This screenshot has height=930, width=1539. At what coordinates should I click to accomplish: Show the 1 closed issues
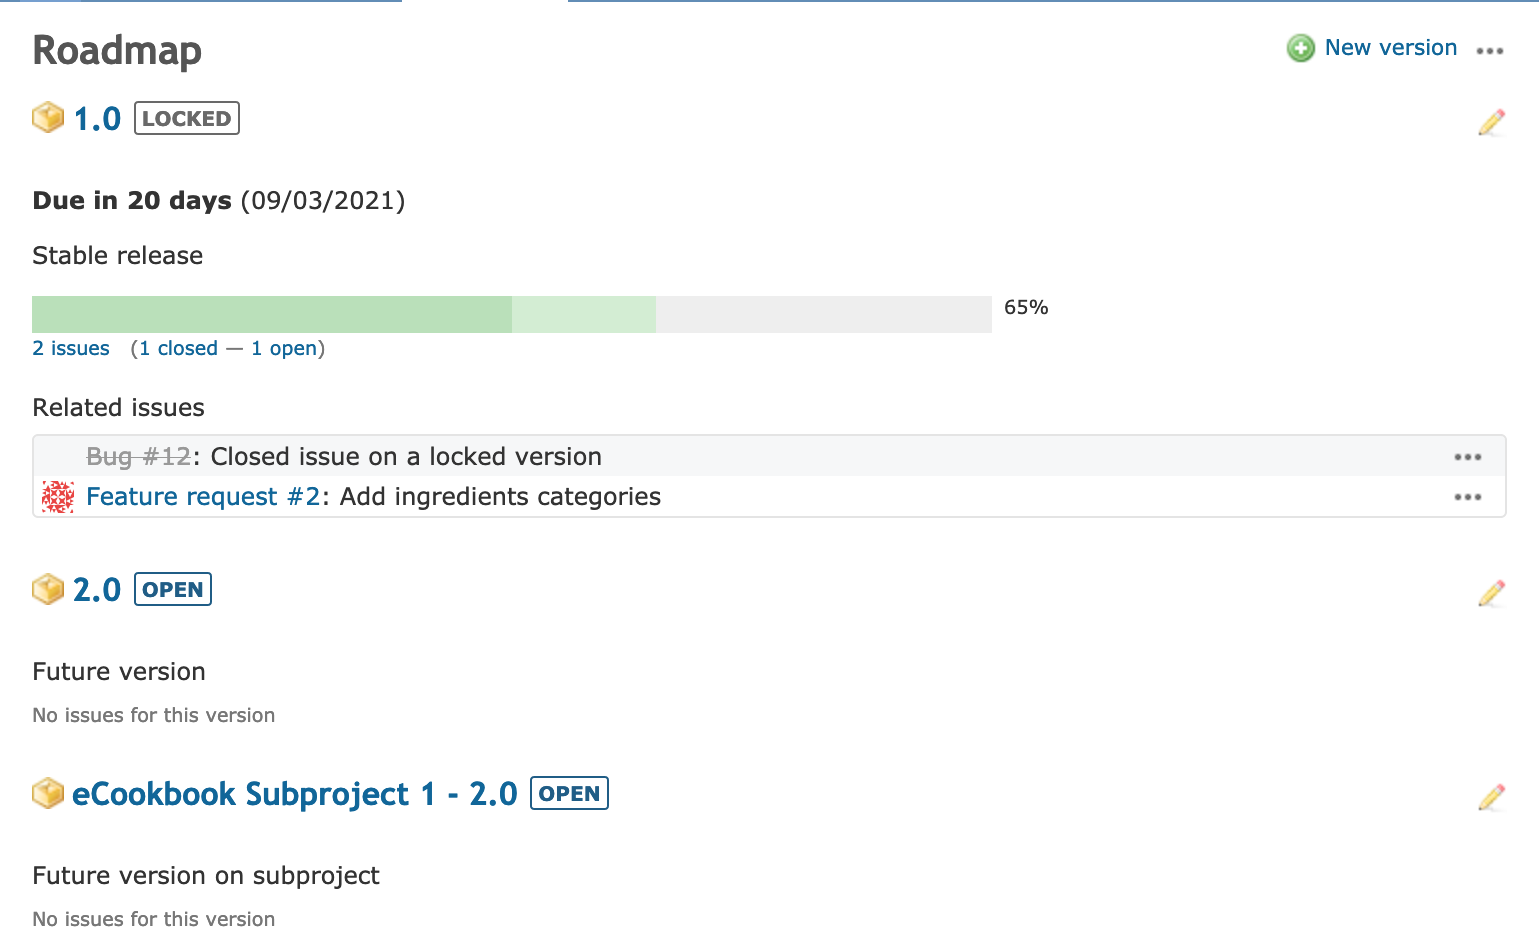[178, 348]
